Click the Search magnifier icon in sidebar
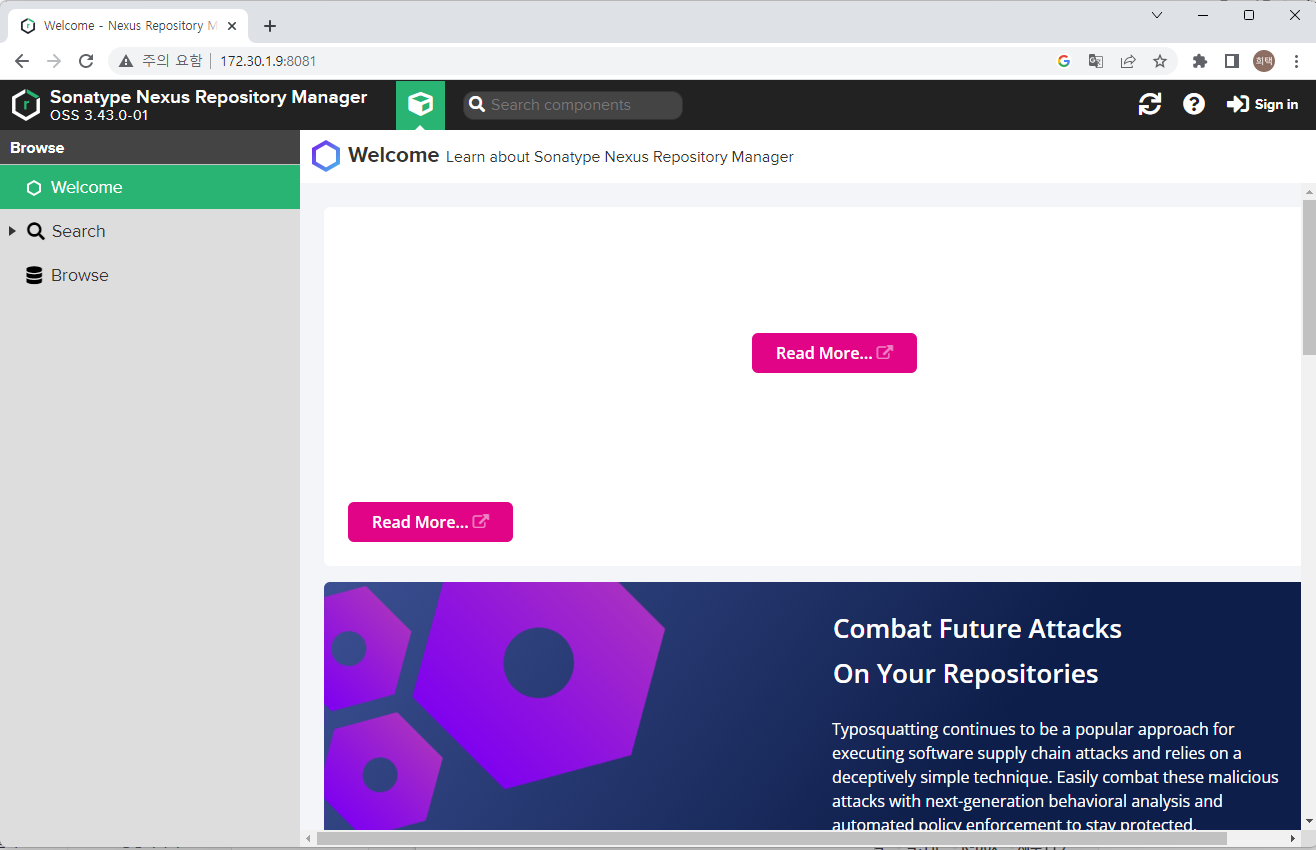Image resolution: width=1316 pixels, height=850 pixels. point(35,231)
